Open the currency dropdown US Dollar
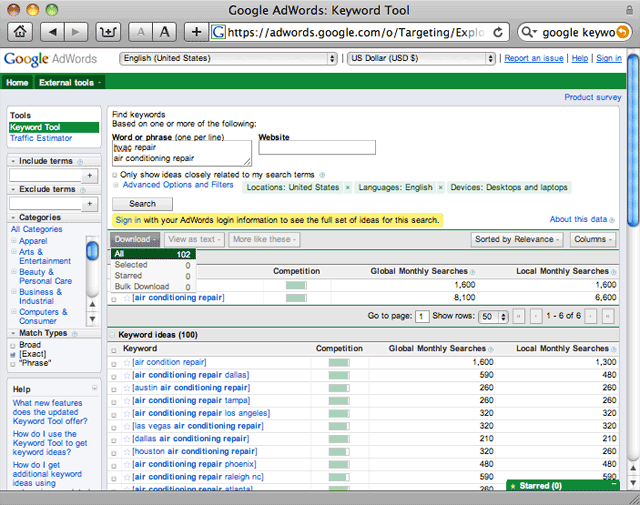Screen dimensions: 640x505 coord(422,58)
